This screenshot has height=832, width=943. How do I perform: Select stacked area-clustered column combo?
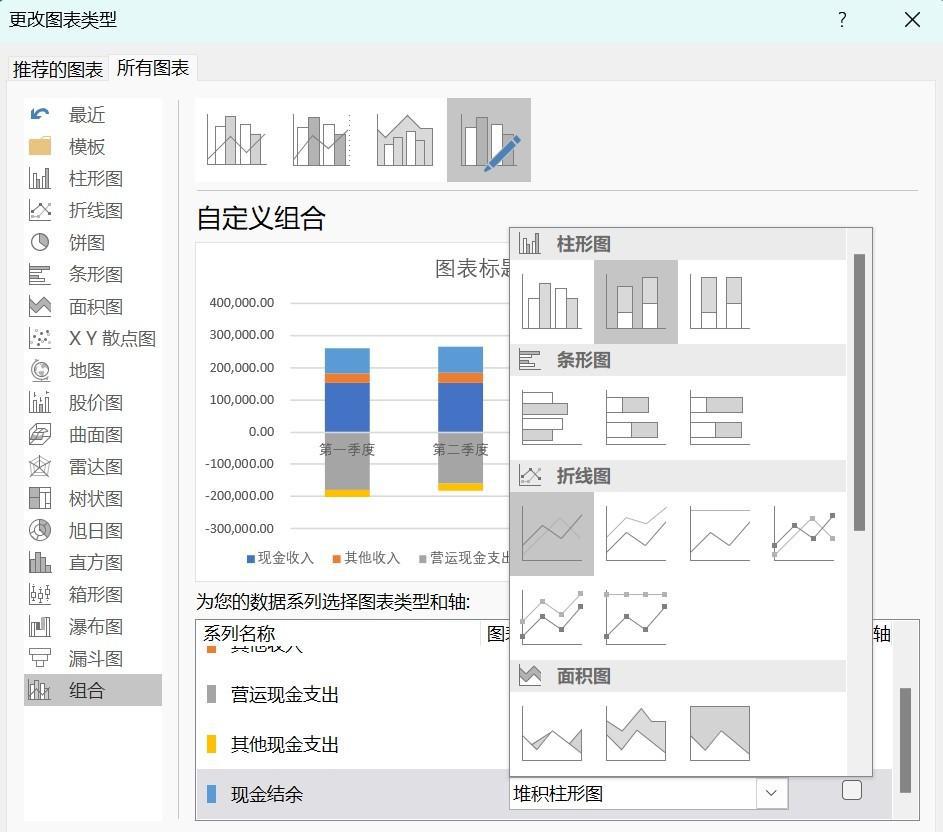point(405,140)
